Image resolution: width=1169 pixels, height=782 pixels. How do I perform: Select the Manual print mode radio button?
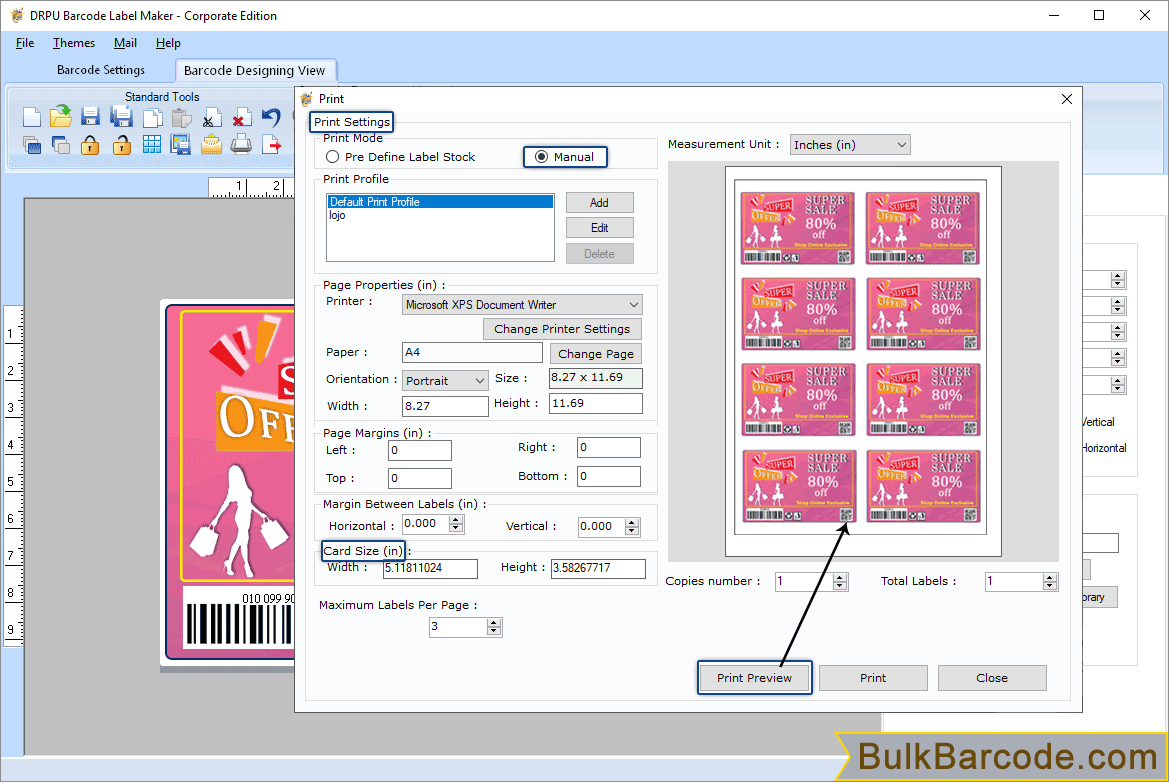541,157
